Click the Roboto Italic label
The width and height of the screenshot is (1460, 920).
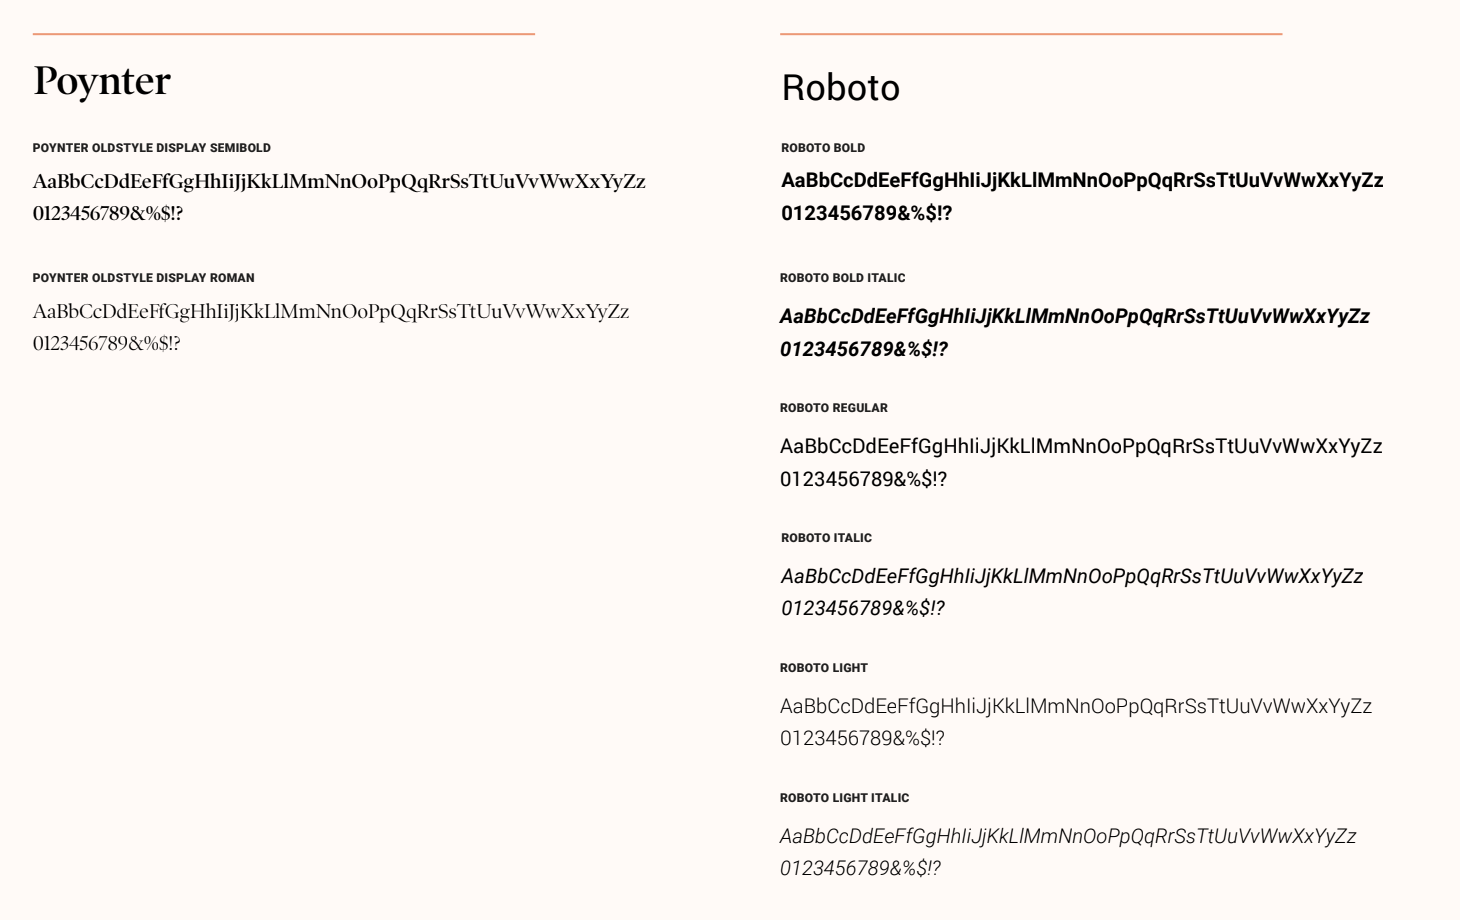(826, 538)
